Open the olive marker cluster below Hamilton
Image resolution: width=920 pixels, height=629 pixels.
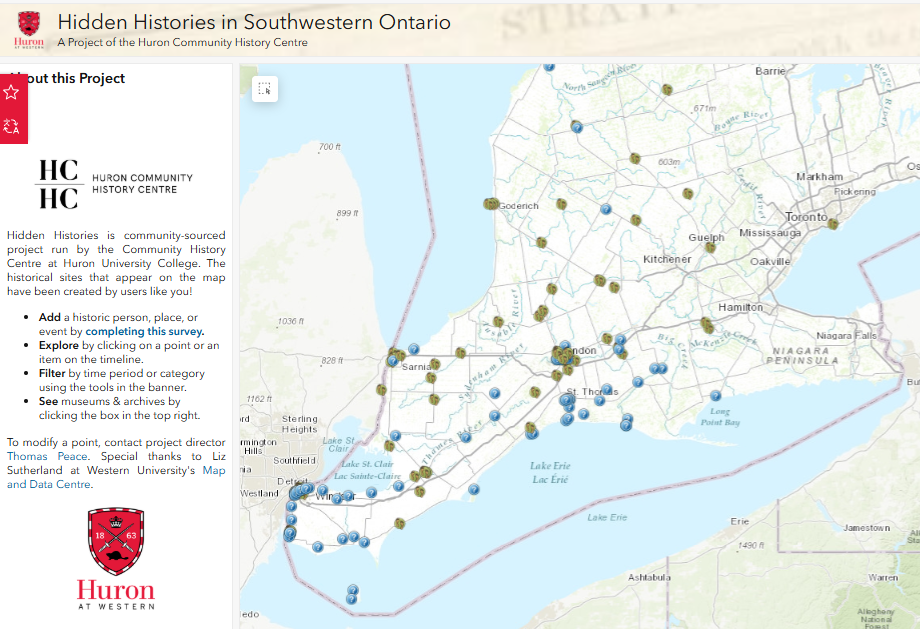click(x=707, y=325)
